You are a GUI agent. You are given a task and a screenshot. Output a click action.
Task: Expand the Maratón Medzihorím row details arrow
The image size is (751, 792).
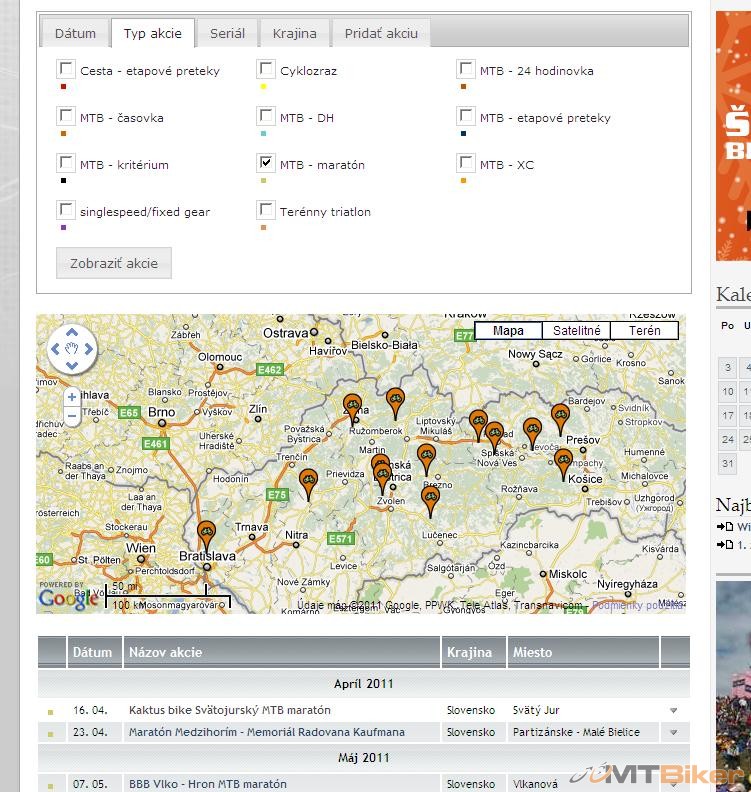click(x=673, y=733)
